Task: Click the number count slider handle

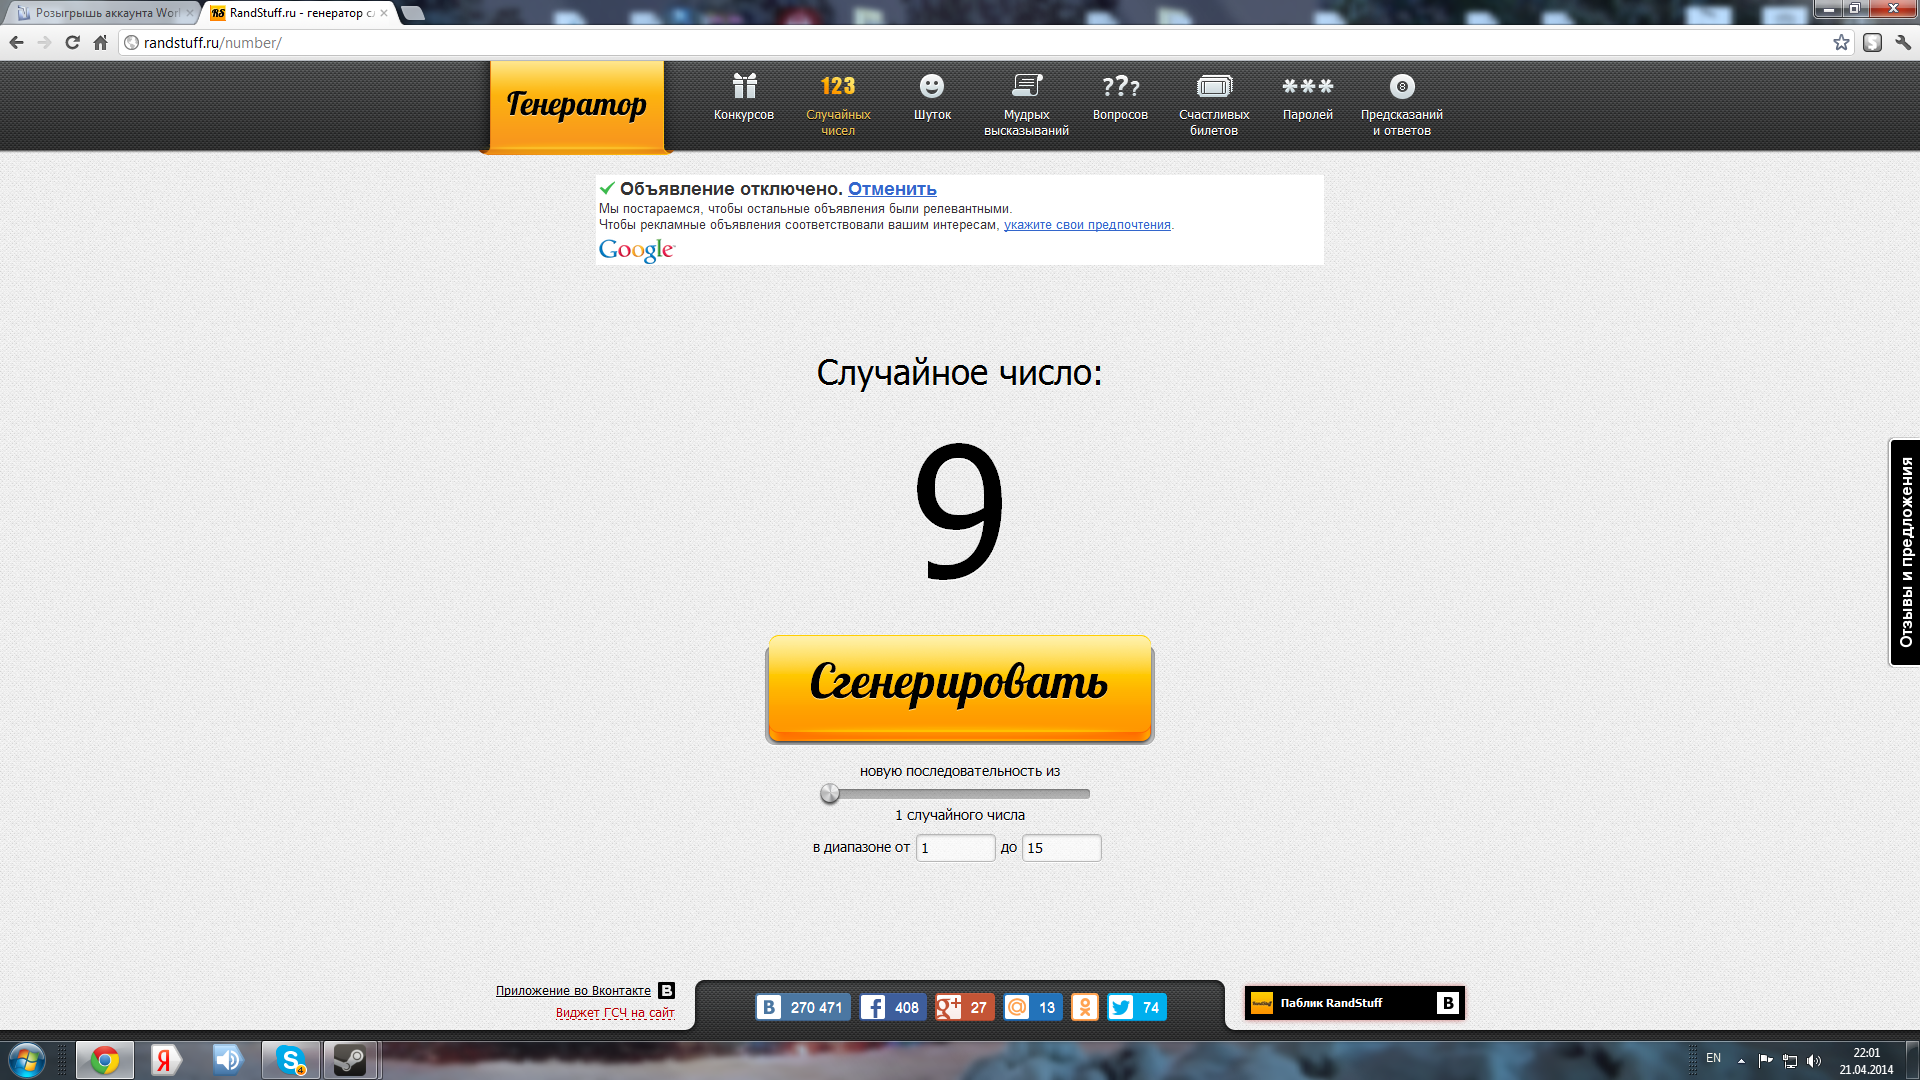Action: pyautogui.click(x=830, y=794)
